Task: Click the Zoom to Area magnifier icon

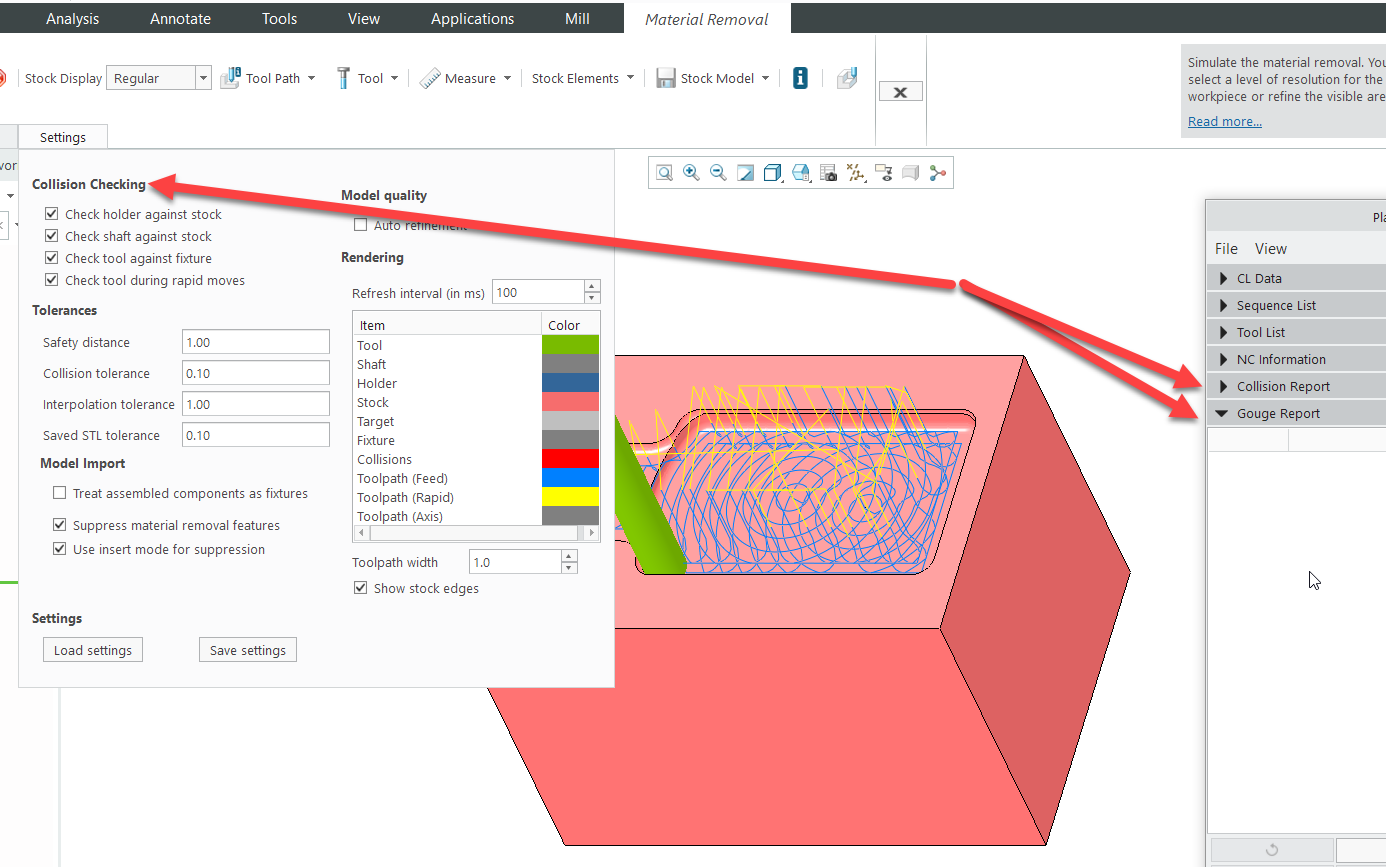Action: (x=664, y=172)
